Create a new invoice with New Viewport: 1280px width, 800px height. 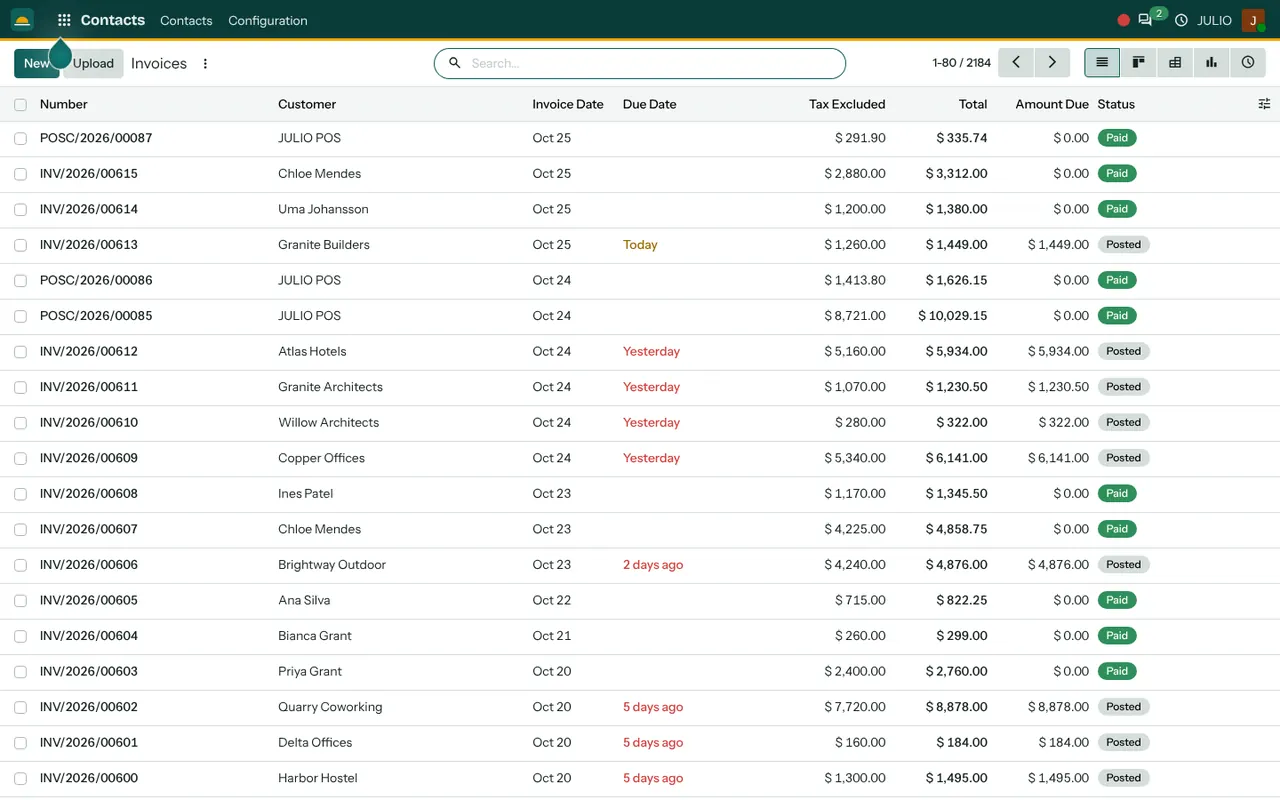pyautogui.click(x=36, y=63)
